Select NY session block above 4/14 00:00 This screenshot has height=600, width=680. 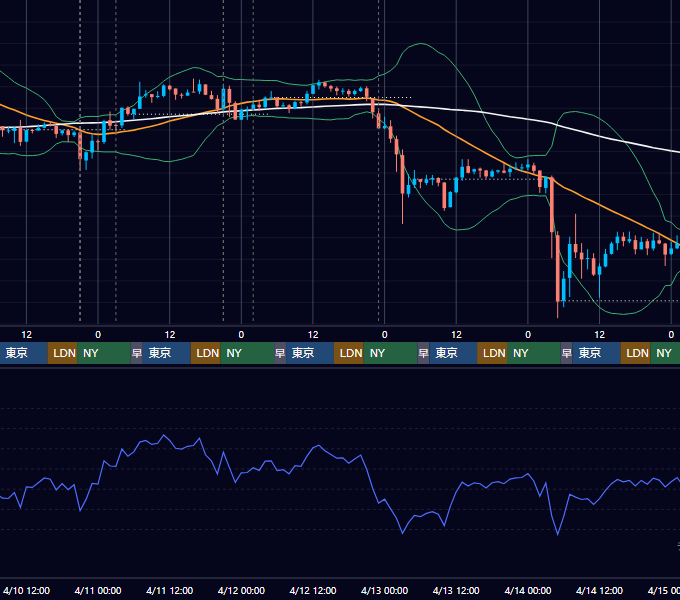point(533,353)
